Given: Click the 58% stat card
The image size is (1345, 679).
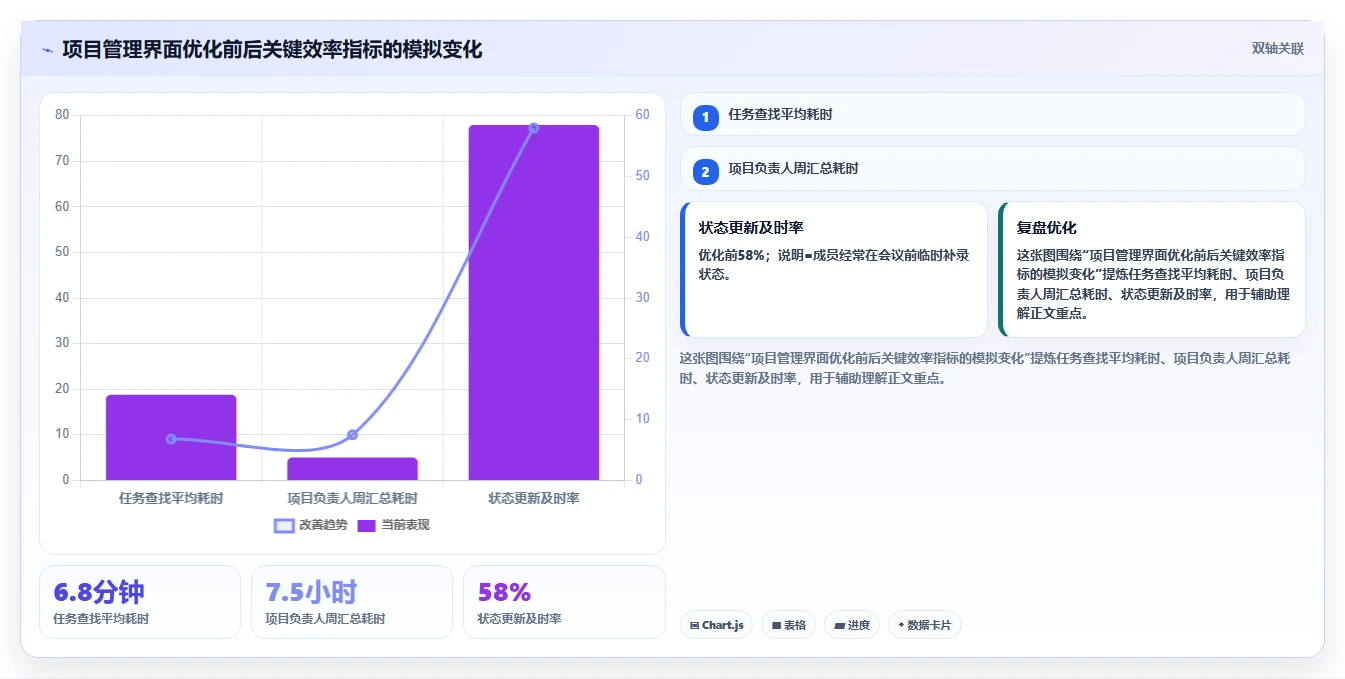Looking at the screenshot, I should (x=564, y=602).
